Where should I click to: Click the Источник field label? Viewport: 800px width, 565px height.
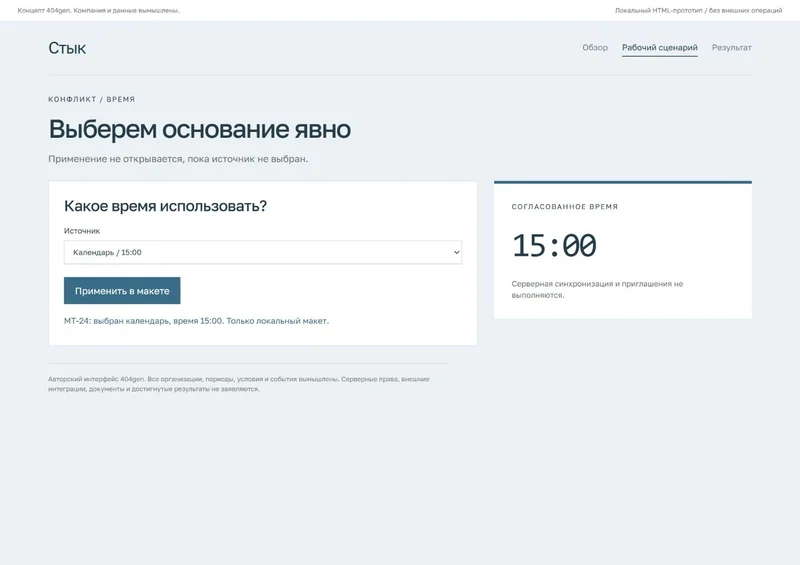pyautogui.click(x=82, y=231)
